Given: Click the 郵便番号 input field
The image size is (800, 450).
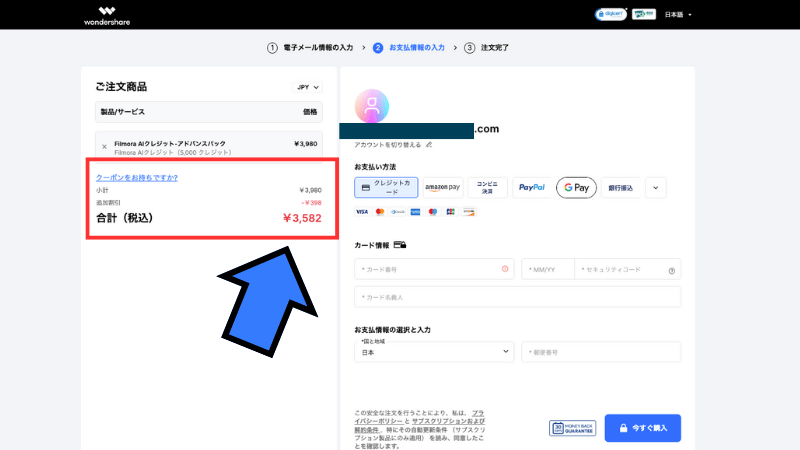Looking at the screenshot, I should [601, 352].
